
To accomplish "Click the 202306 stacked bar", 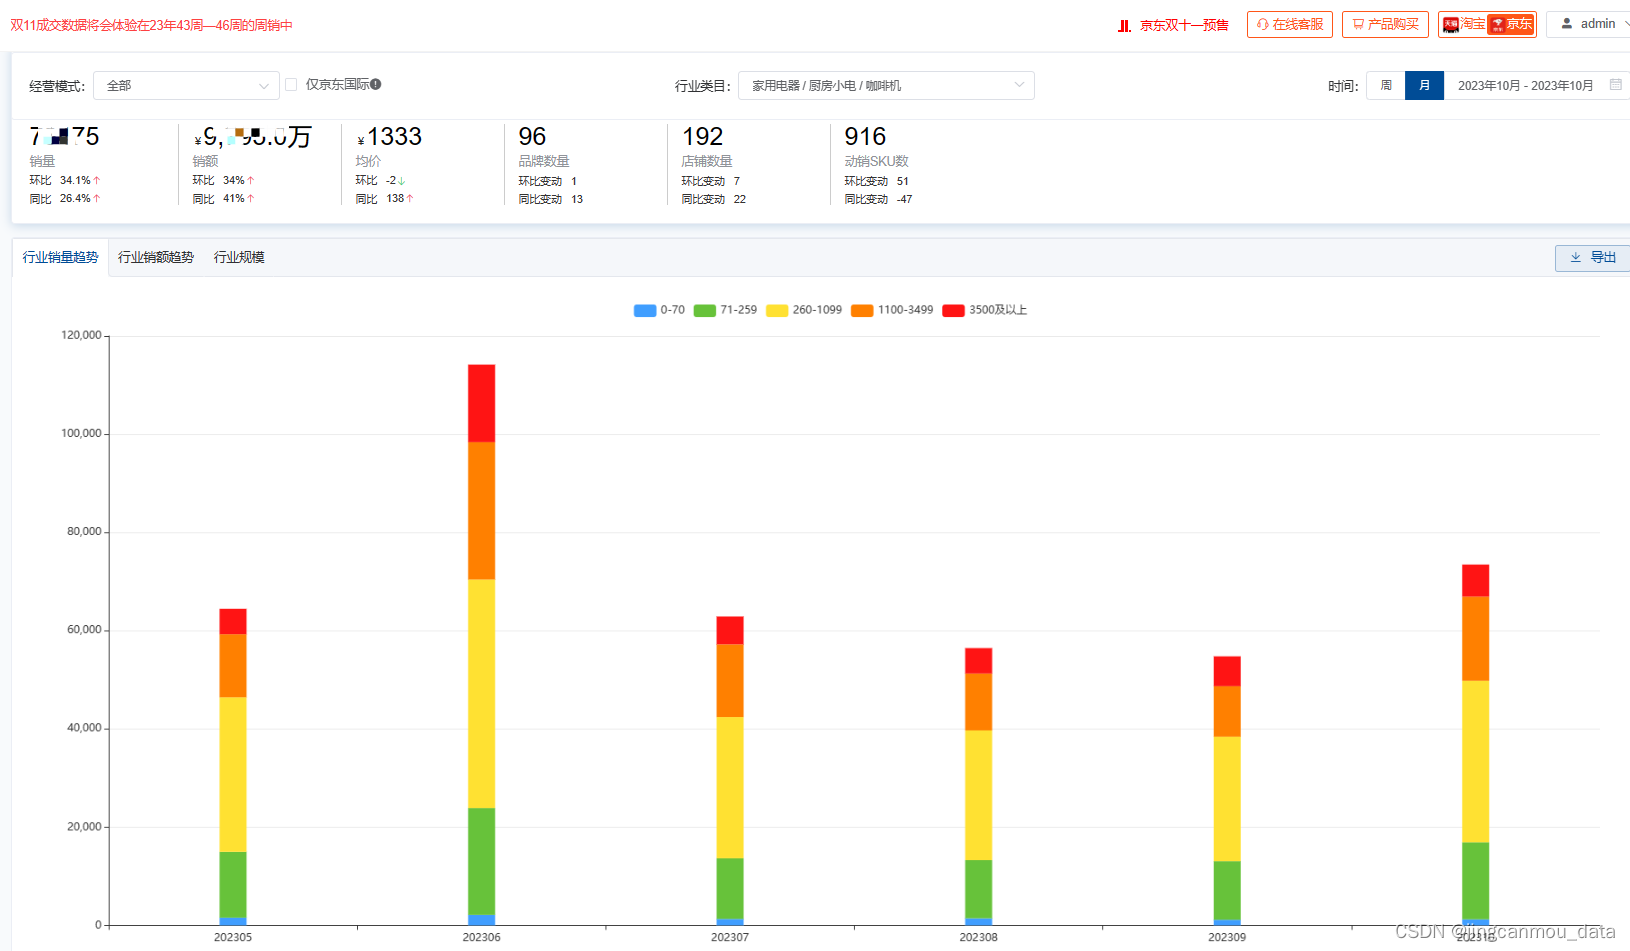I will 481,645.
